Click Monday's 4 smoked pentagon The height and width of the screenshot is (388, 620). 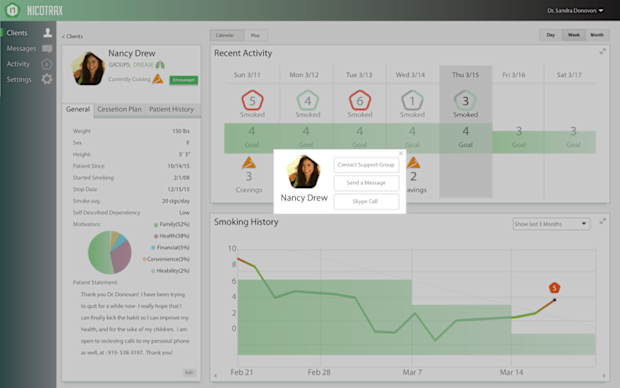click(308, 101)
